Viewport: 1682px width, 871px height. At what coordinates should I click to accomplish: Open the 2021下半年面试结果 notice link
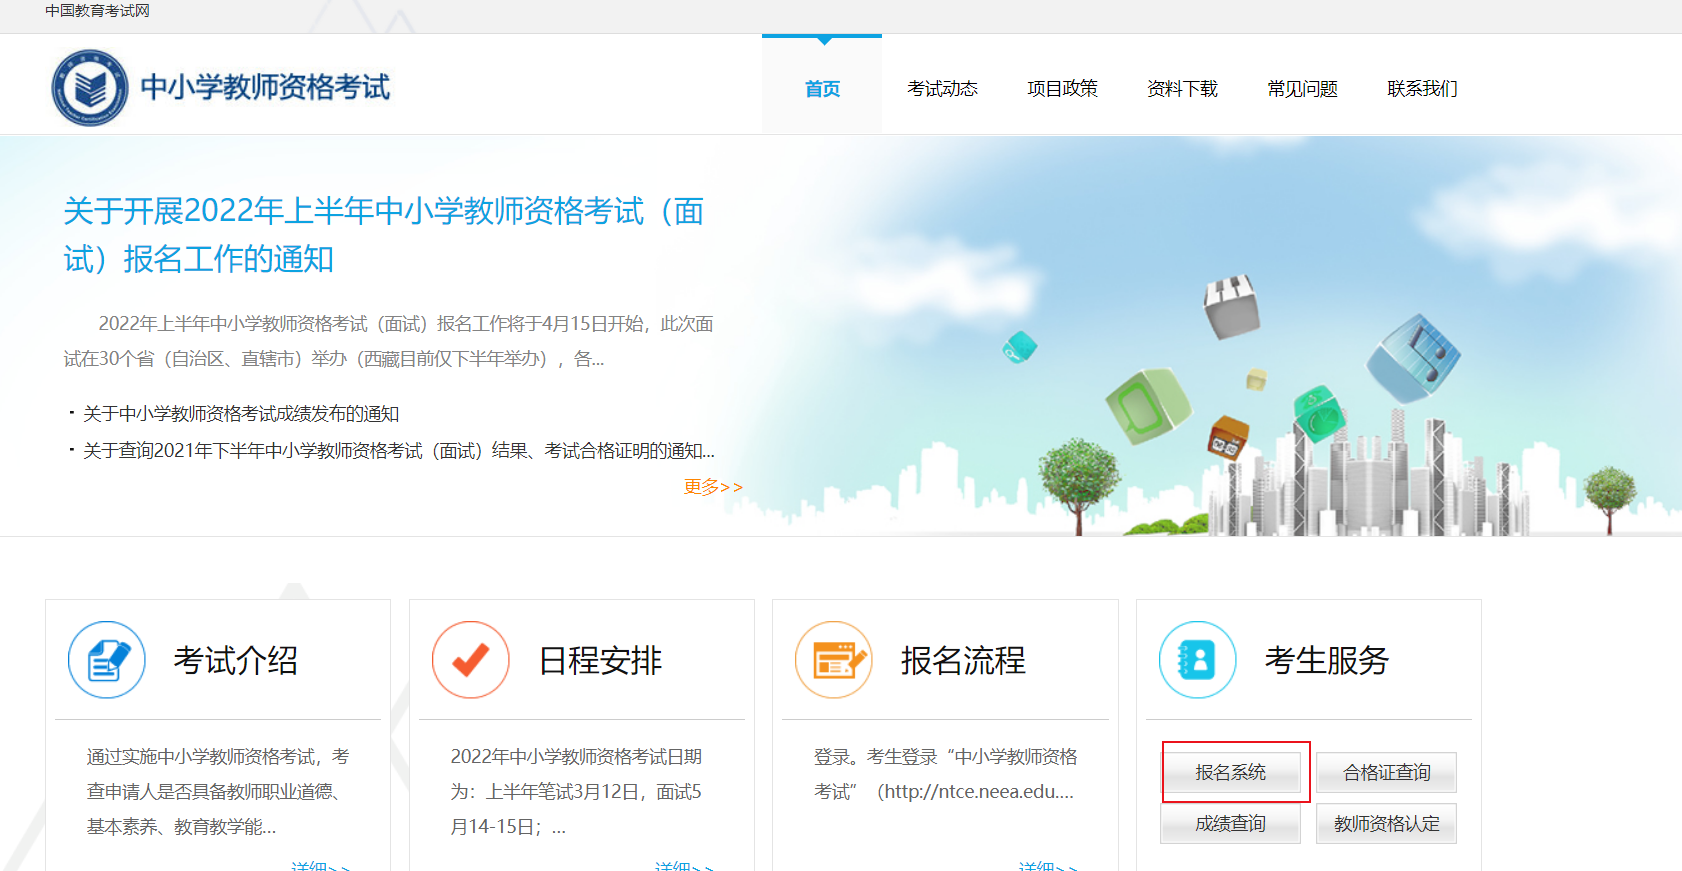click(398, 451)
